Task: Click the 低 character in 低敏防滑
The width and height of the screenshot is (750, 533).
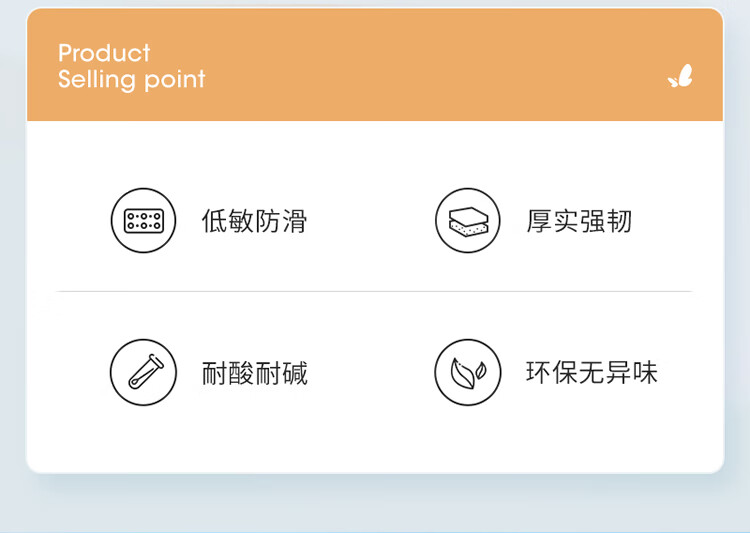Action: tap(214, 221)
